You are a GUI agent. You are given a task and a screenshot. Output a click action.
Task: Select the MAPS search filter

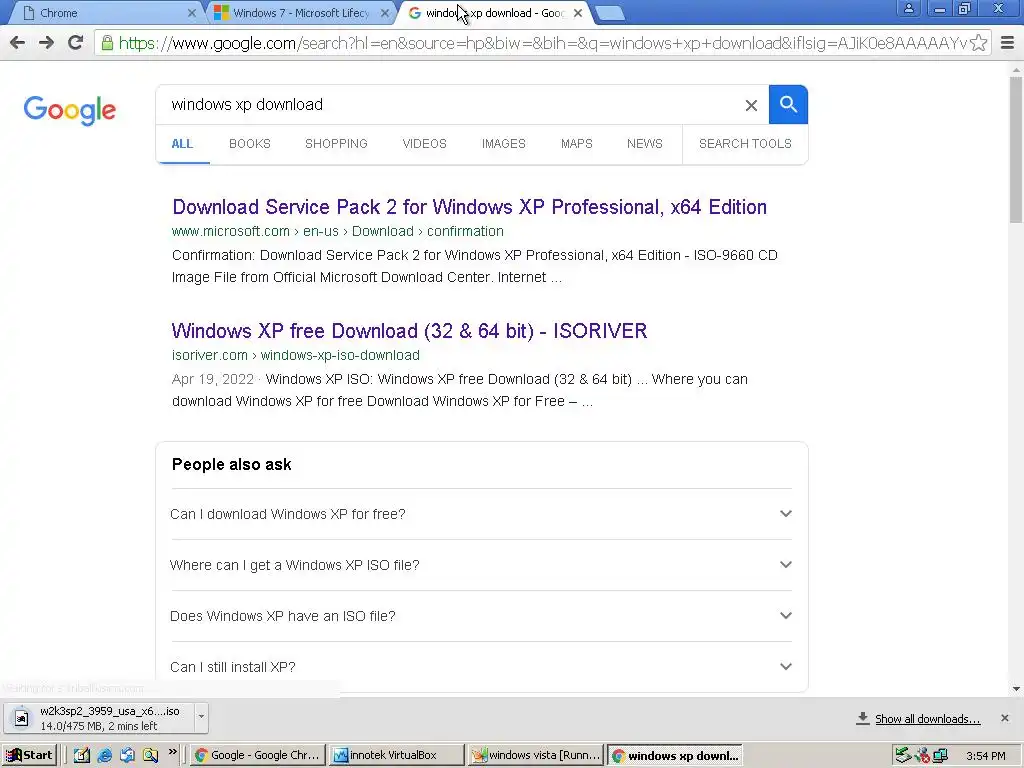[x=577, y=144]
